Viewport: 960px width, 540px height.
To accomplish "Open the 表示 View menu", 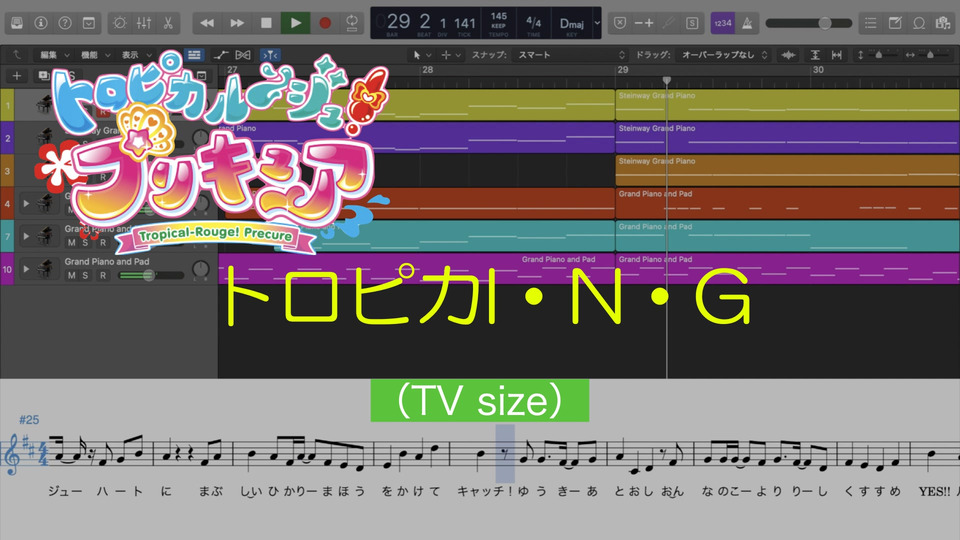I will pyautogui.click(x=136, y=55).
